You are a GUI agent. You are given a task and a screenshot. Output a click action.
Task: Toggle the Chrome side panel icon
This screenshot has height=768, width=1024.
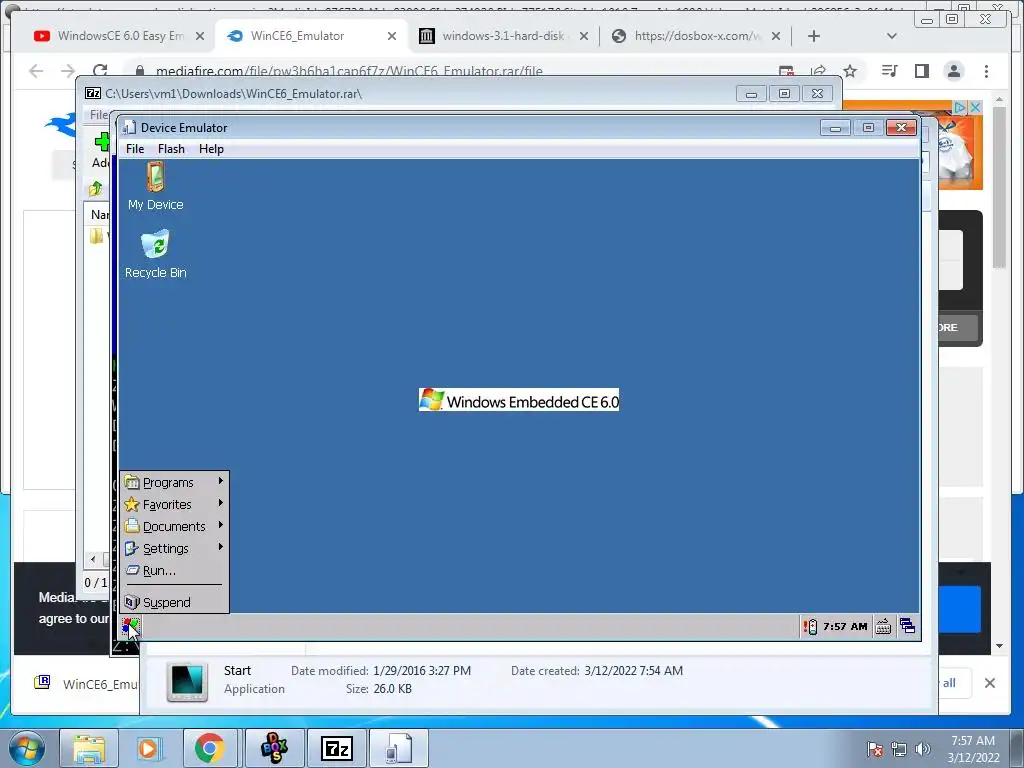coord(921,71)
